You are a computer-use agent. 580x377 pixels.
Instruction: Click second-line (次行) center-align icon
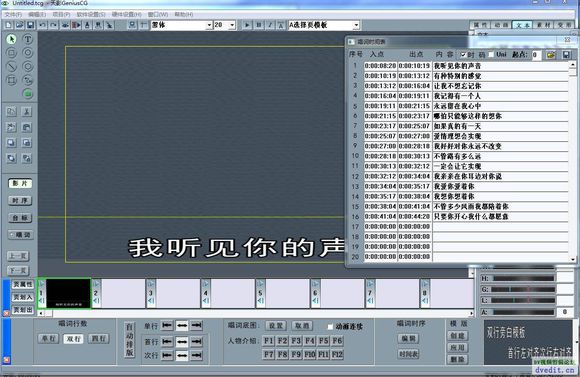(182, 355)
